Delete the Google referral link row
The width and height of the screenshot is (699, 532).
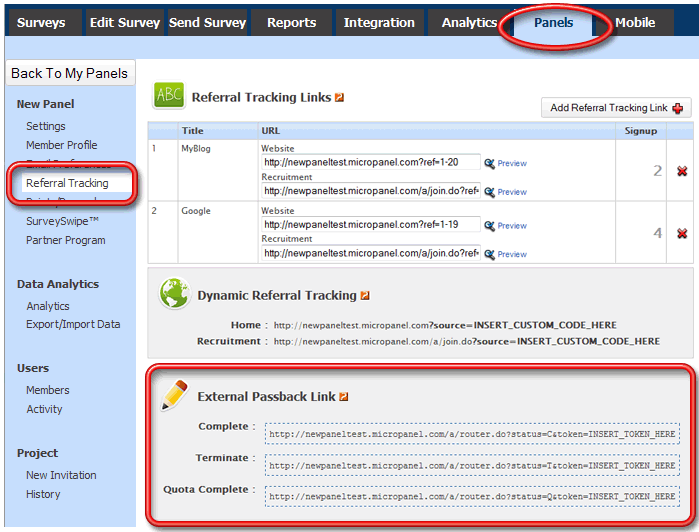(x=682, y=233)
